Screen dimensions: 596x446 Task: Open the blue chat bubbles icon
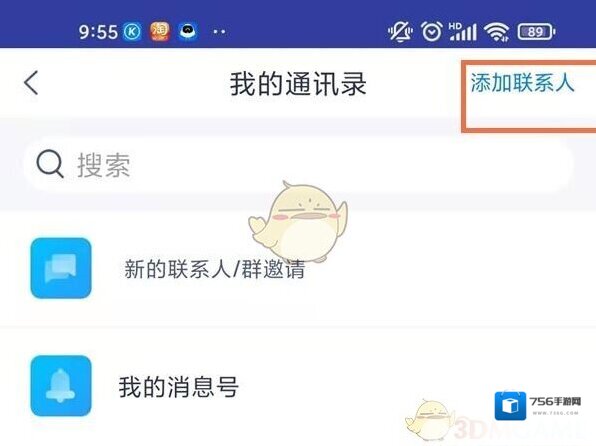point(61,268)
